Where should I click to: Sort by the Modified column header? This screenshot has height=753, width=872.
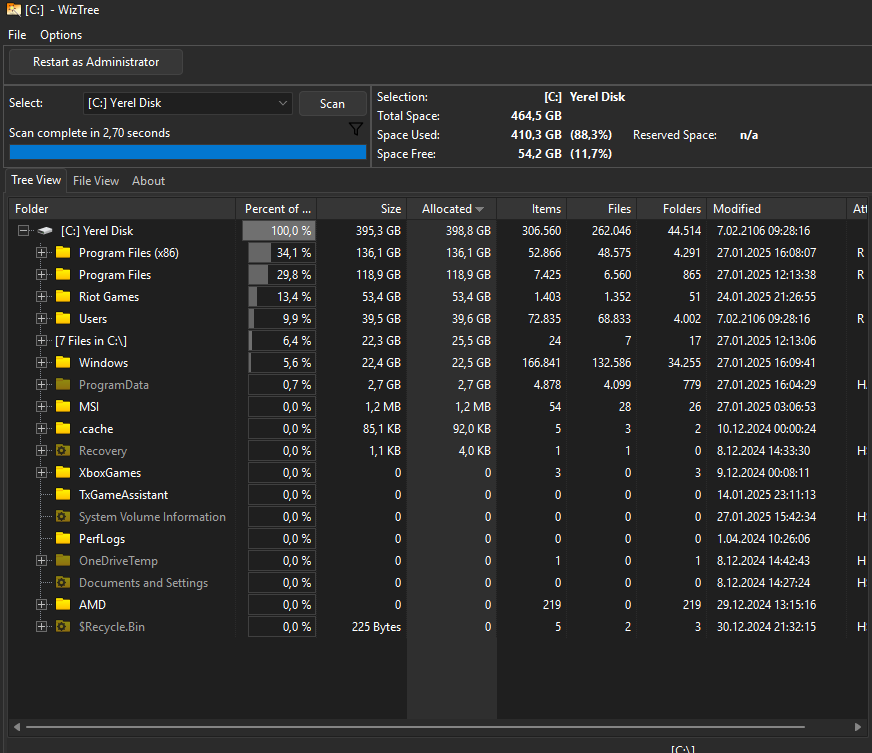click(x=776, y=209)
